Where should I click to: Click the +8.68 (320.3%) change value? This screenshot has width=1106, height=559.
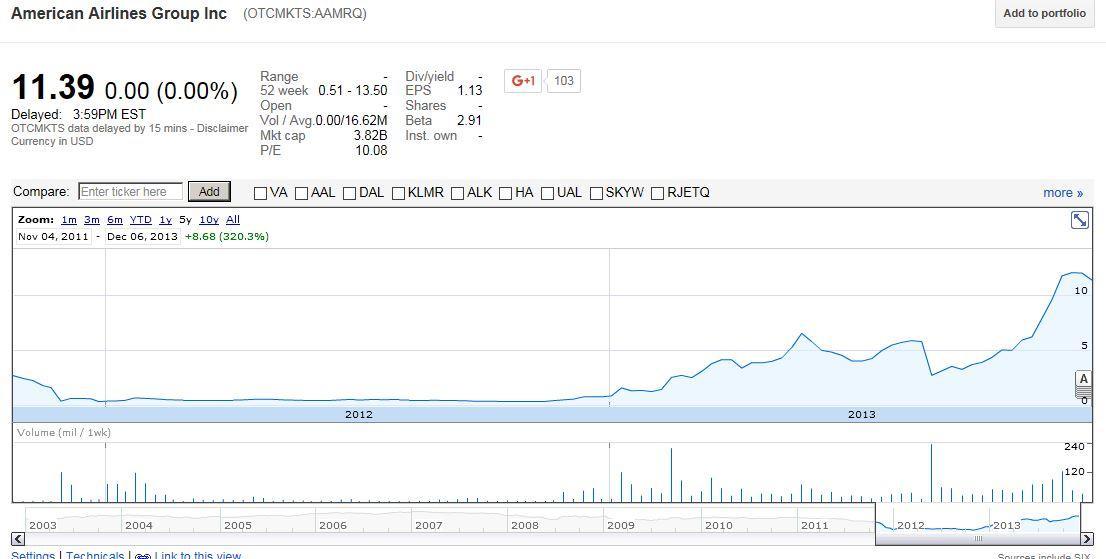click(x=226, y=236)
